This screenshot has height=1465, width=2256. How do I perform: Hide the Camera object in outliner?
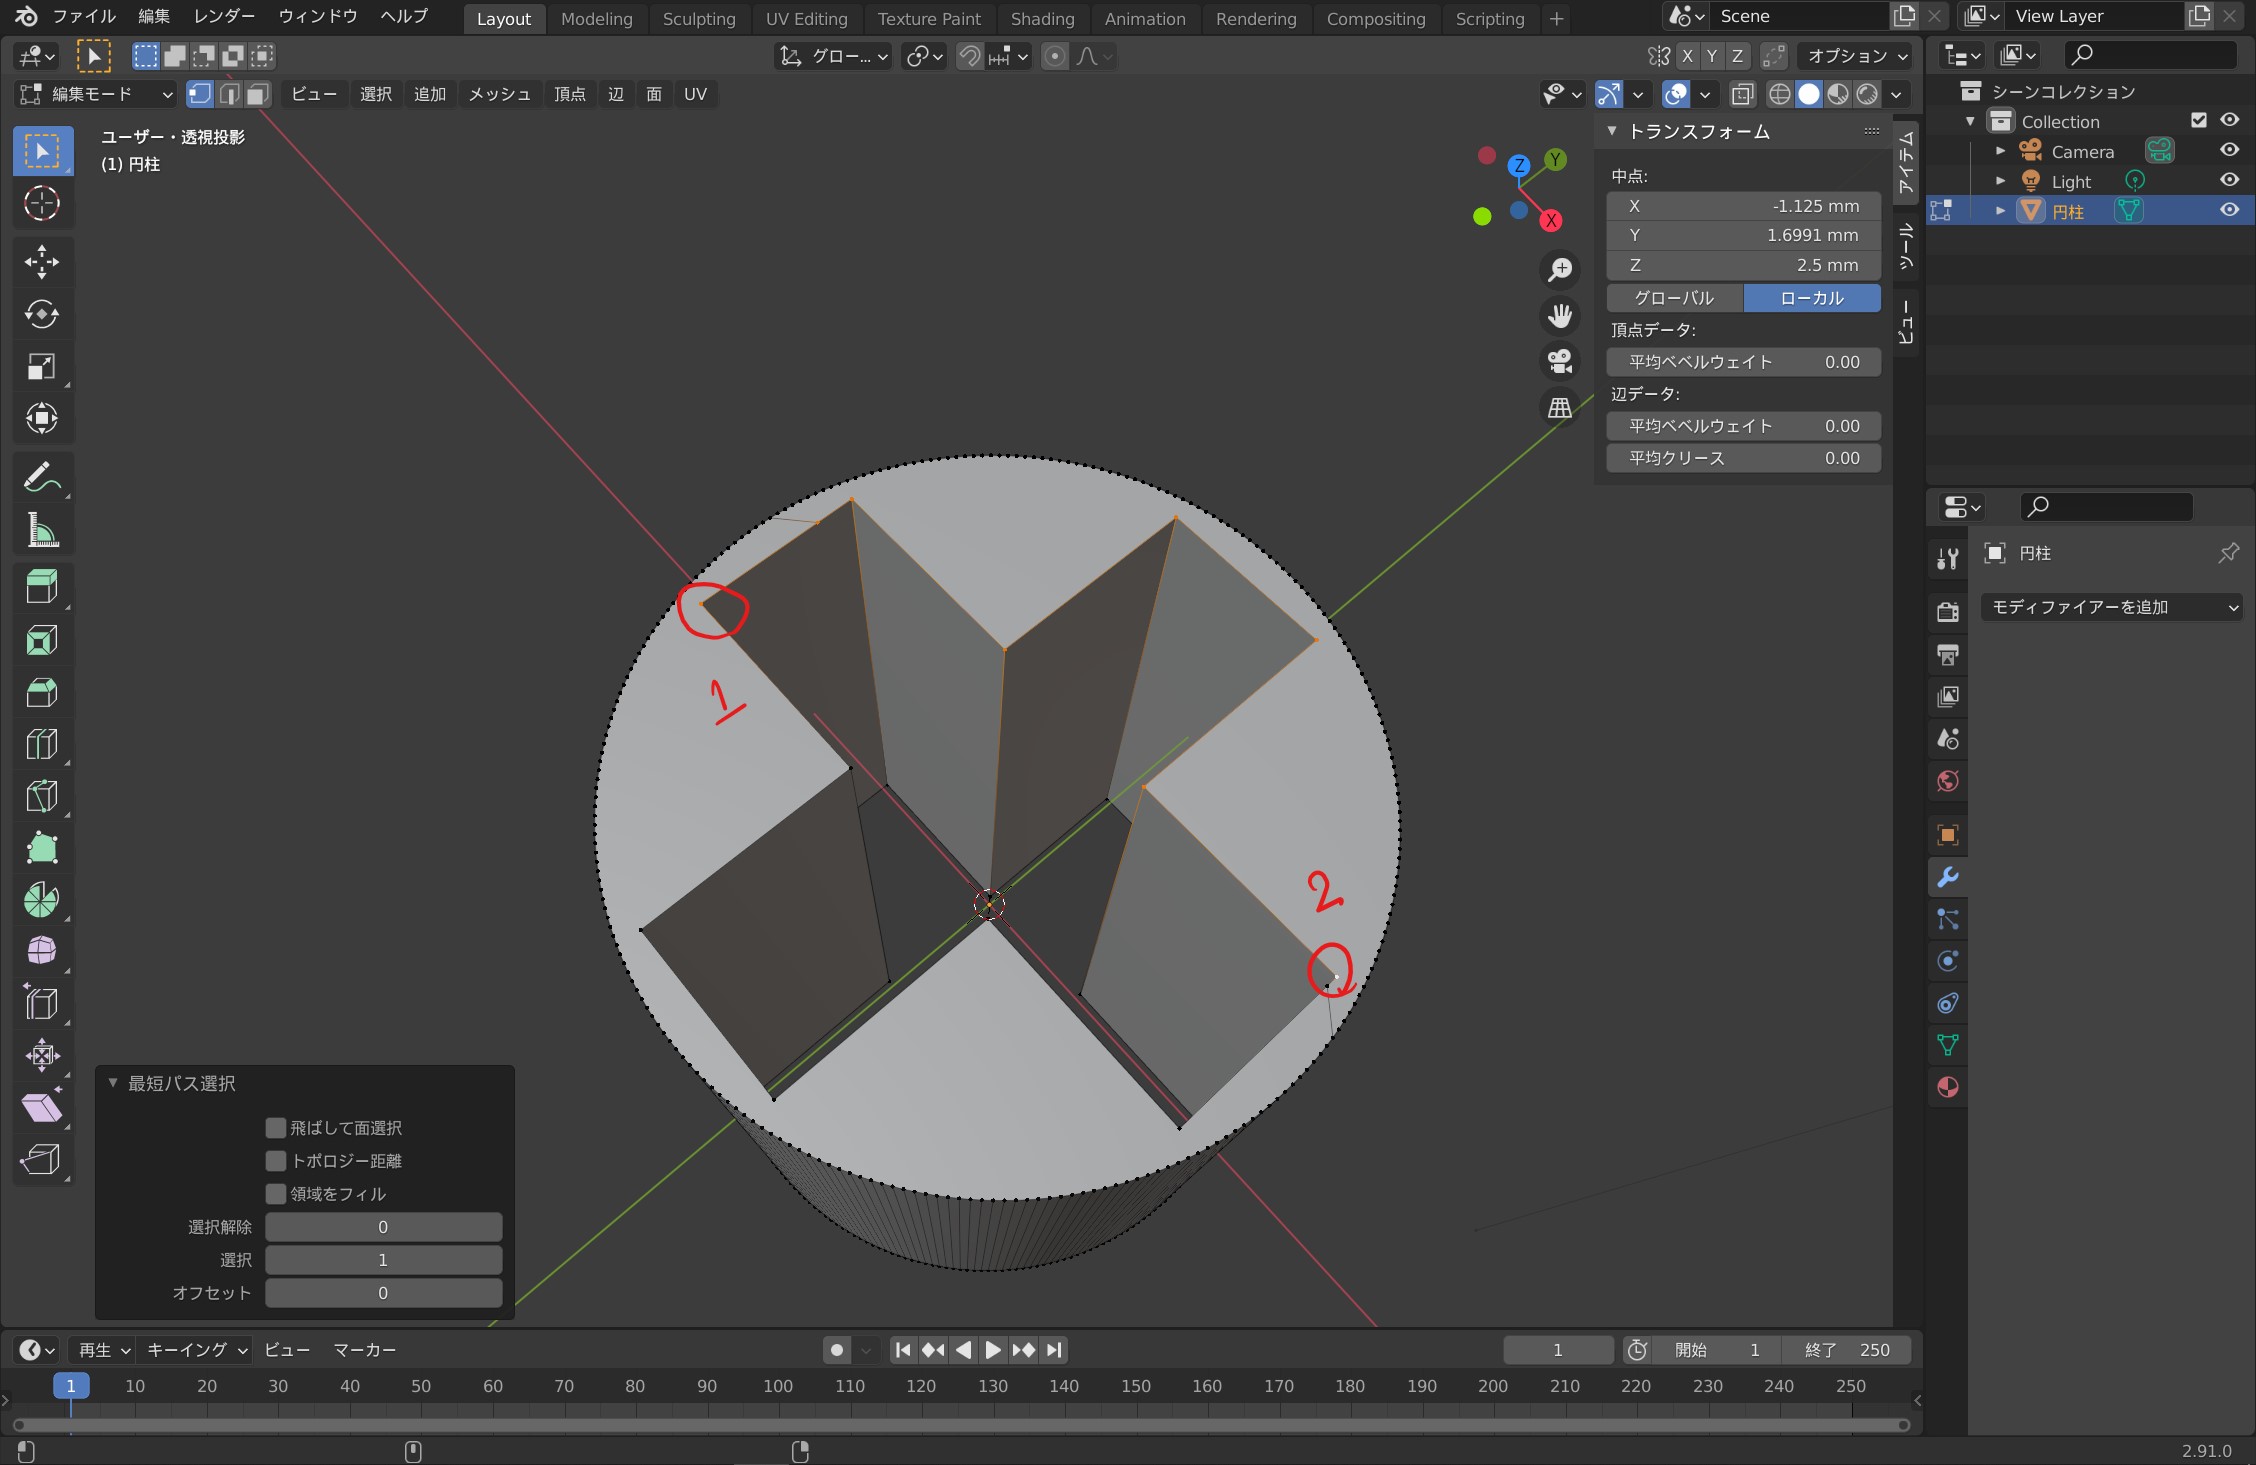pos(2229,150)
